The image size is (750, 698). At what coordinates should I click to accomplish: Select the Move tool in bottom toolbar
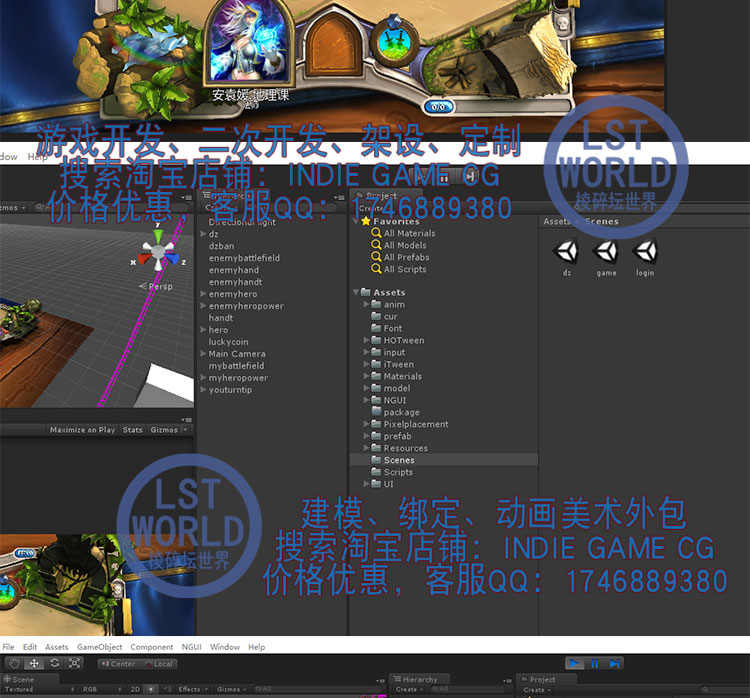tap(34, 664)
